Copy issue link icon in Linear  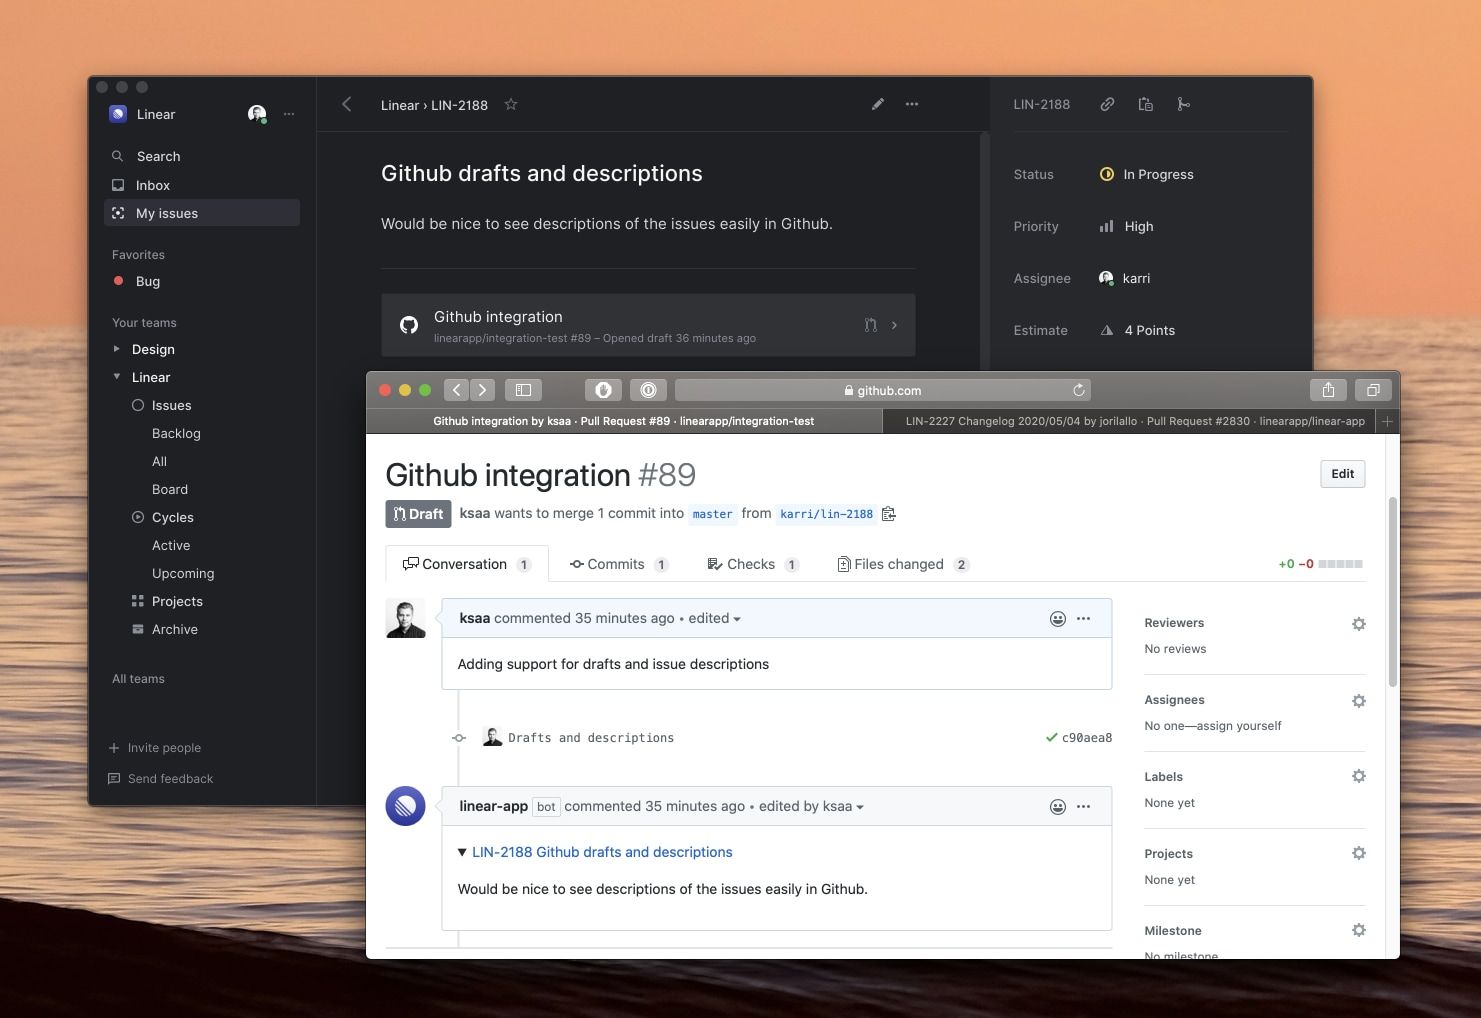click(x=1107, y=104)
